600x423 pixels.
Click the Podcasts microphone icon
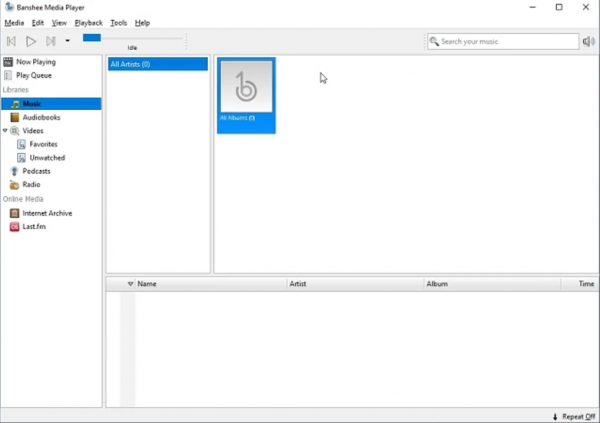[15, 171]
